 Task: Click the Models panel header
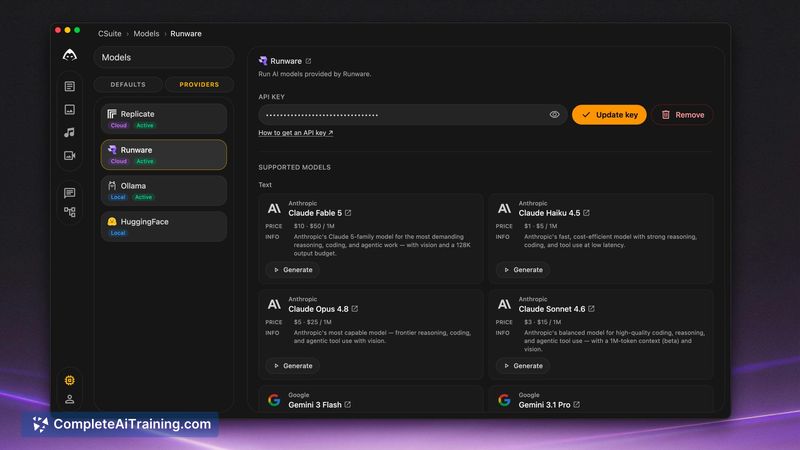coord(164,57)
